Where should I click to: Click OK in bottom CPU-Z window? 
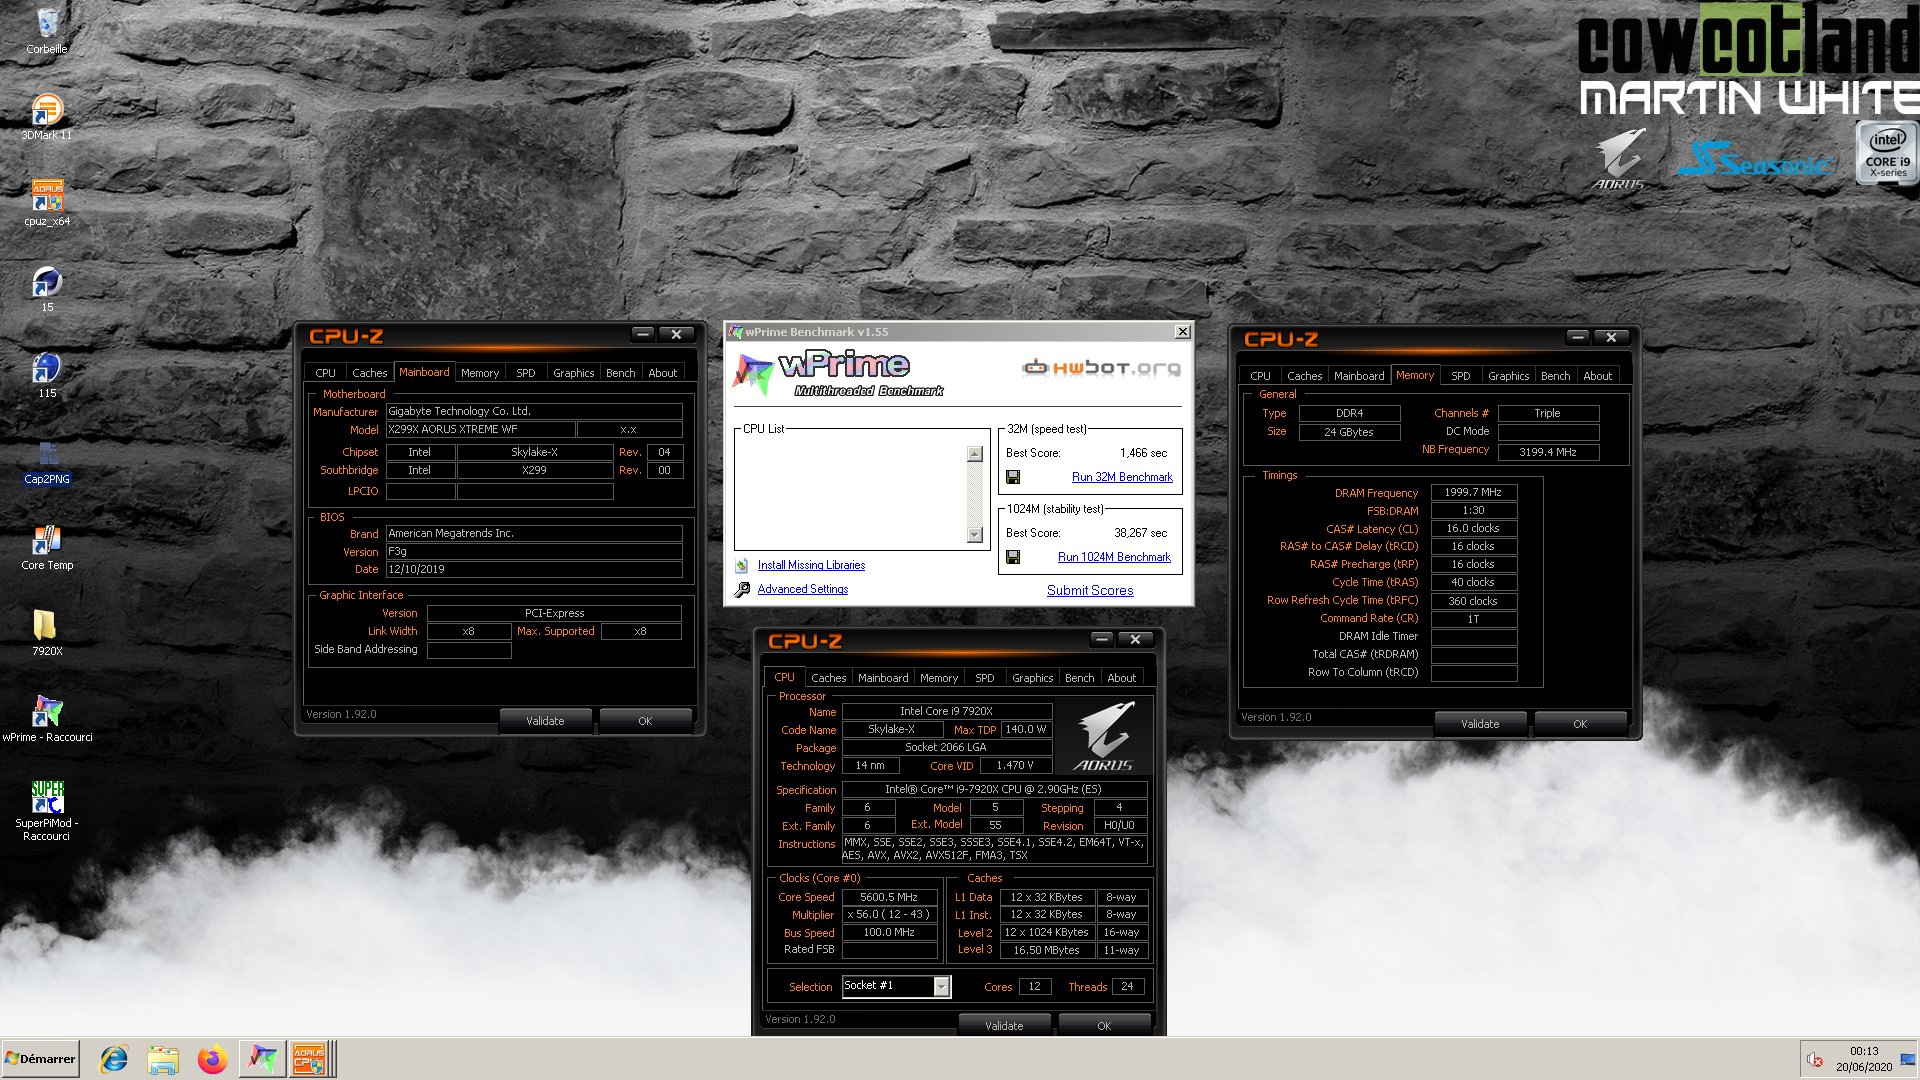1104,1026
